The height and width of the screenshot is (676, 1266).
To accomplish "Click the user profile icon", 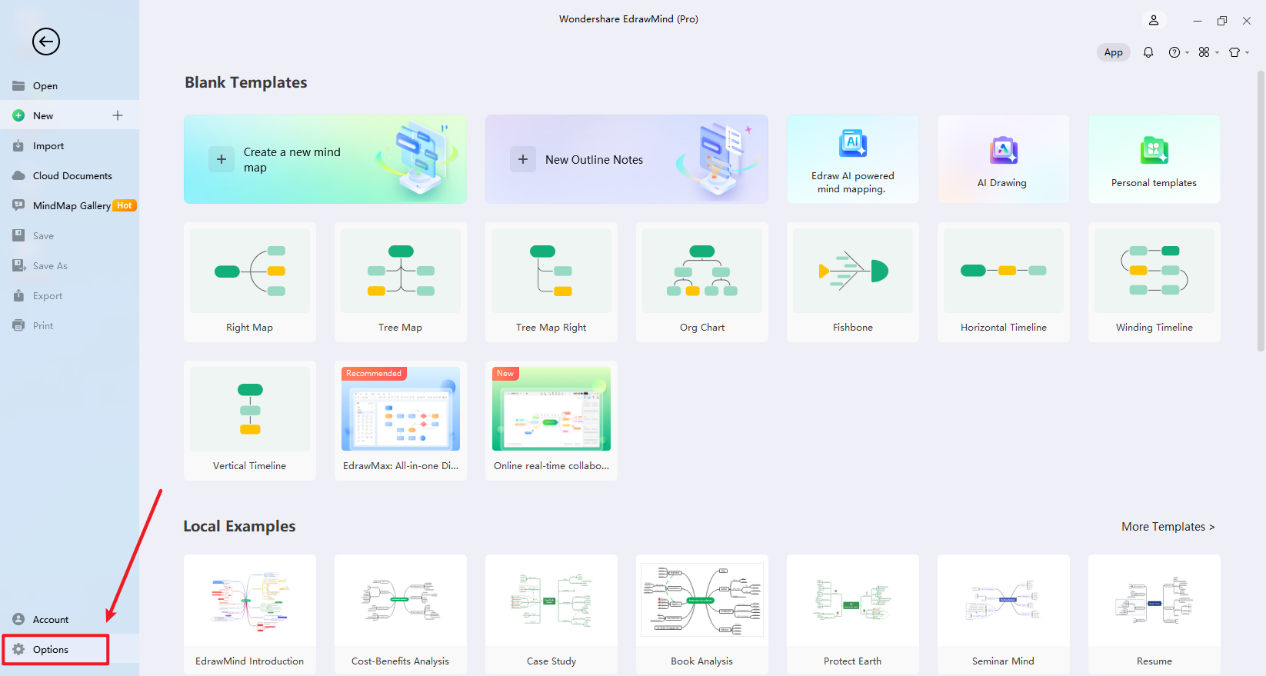I will tap(1154, 20).
